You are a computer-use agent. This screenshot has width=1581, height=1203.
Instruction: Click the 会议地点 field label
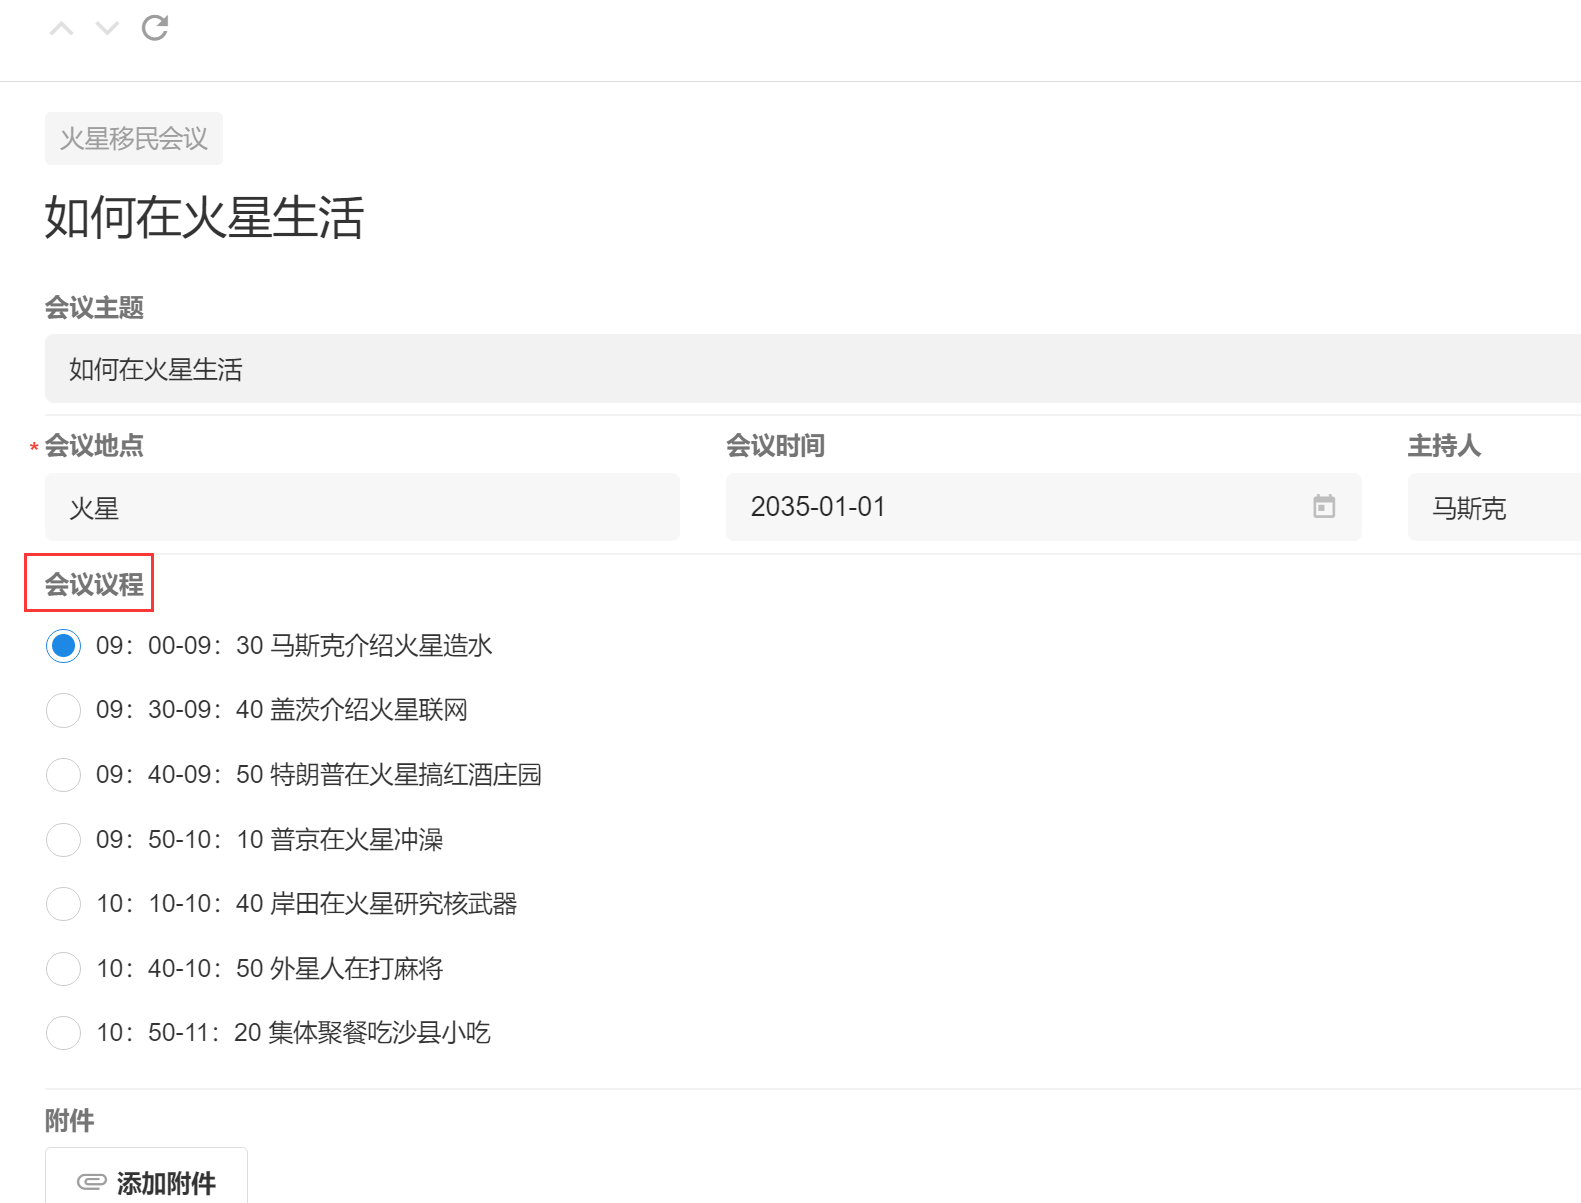coord(94,445)
